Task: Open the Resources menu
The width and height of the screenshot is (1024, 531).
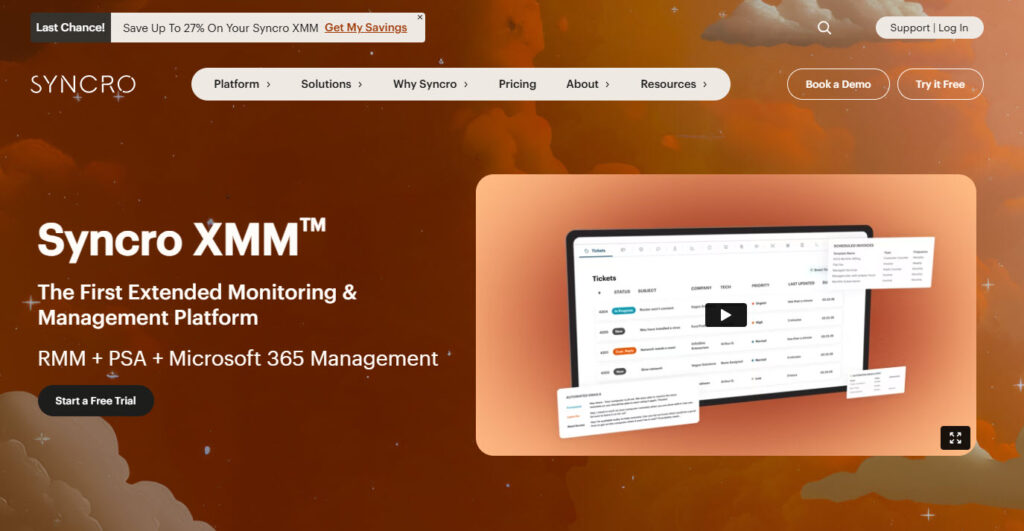Action: click(x=673, y=84)
